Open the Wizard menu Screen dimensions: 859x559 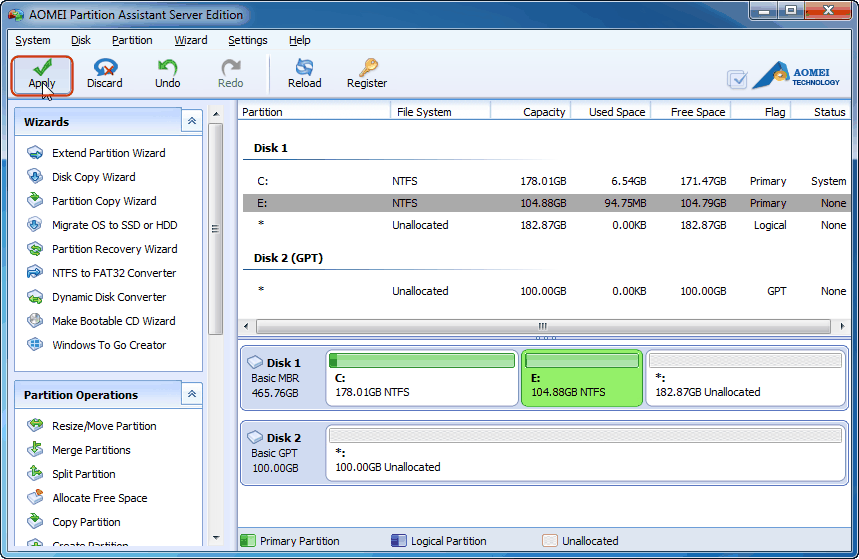[191, 41]
